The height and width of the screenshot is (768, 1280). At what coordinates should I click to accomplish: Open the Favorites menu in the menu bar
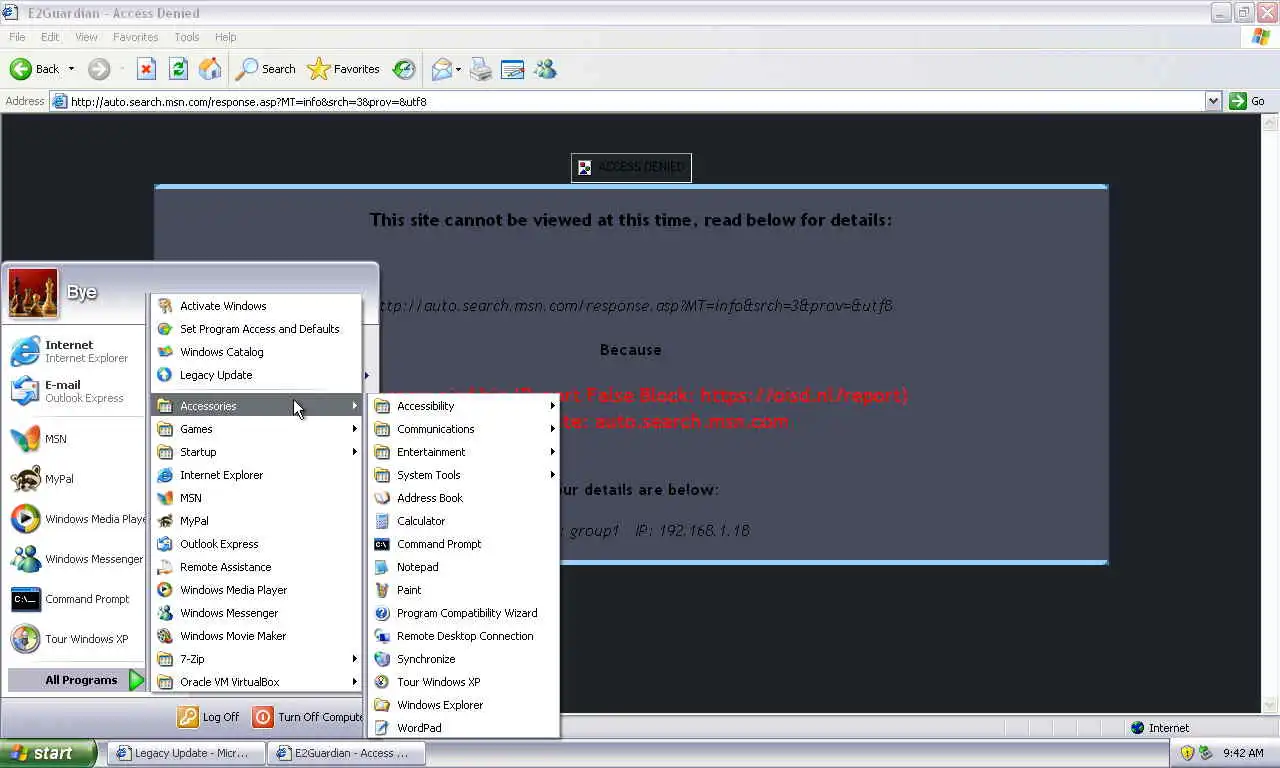[135, 37]
